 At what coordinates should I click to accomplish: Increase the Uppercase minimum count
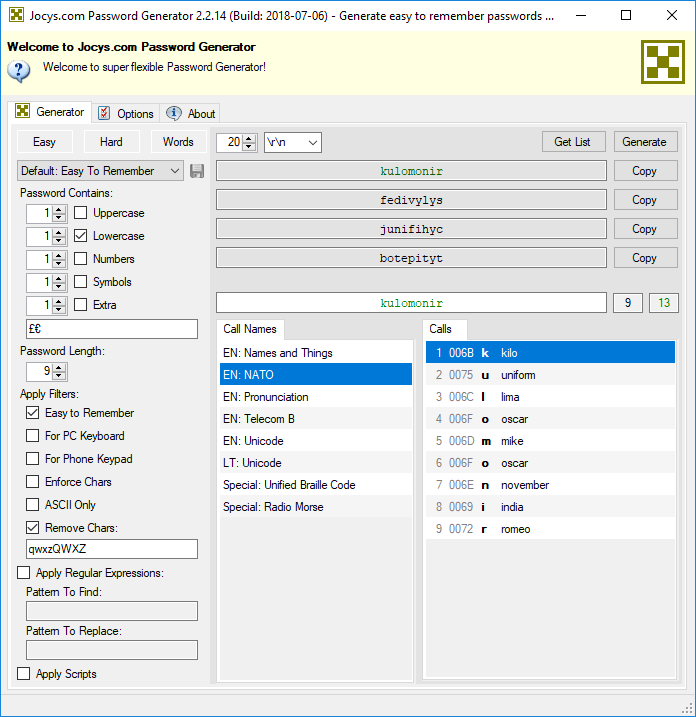tap(59, 209)
